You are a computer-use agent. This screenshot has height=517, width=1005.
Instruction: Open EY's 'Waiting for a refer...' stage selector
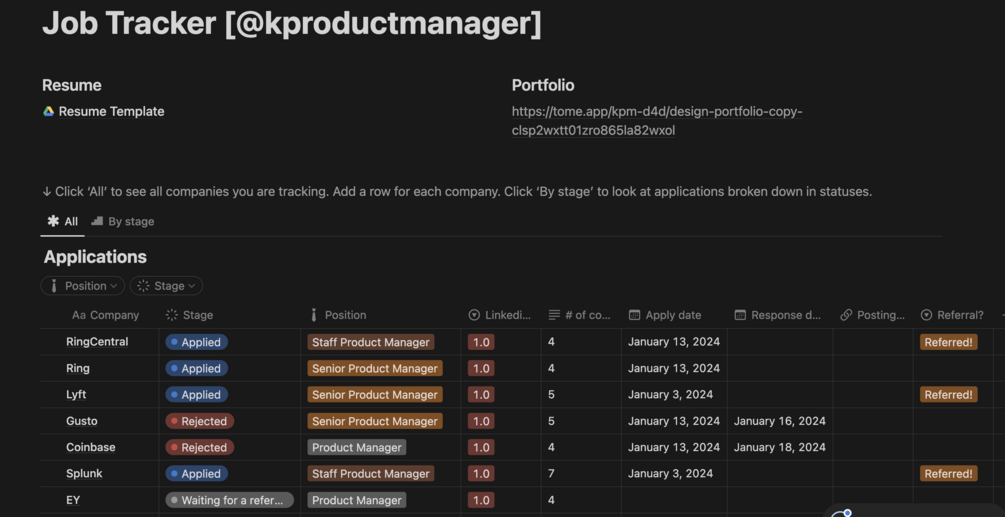(230, 500)
